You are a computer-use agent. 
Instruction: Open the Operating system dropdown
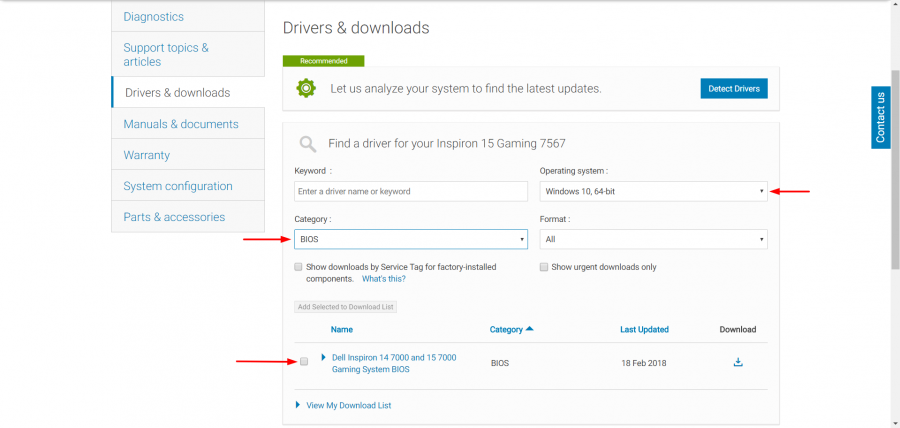[x=653, y=191]
